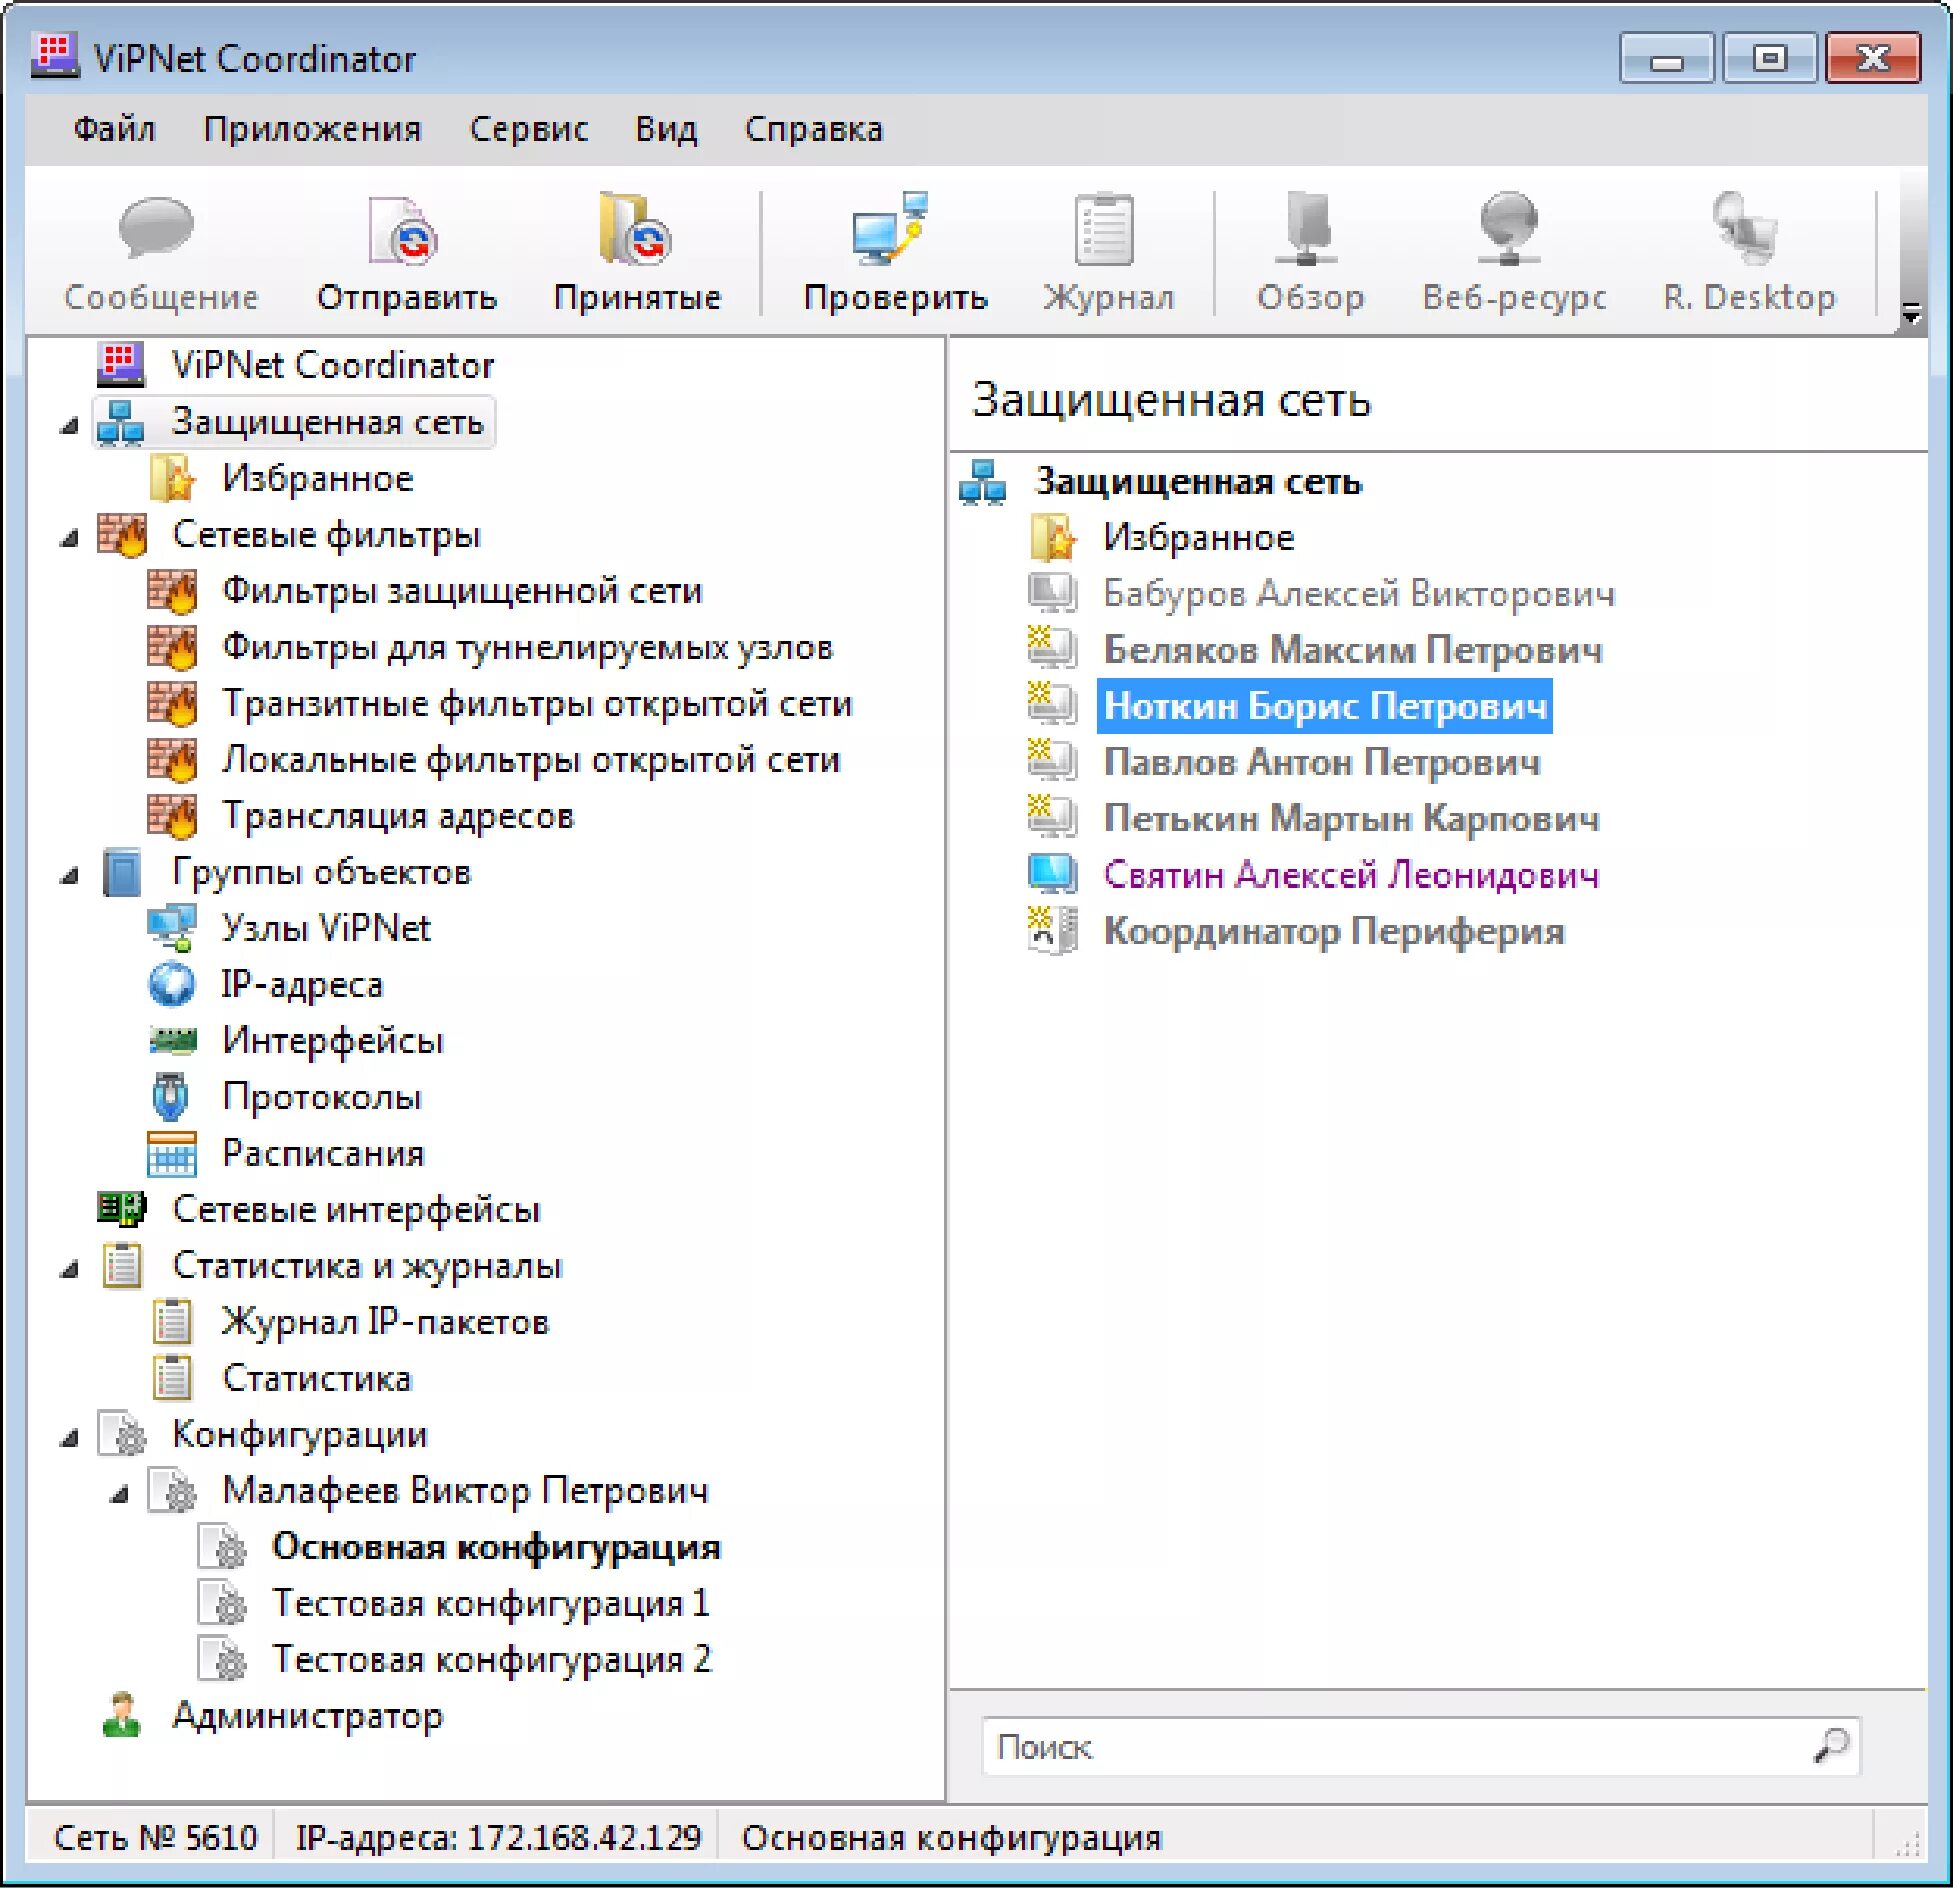Select Защищенная сеть header in right pane

1197,481
